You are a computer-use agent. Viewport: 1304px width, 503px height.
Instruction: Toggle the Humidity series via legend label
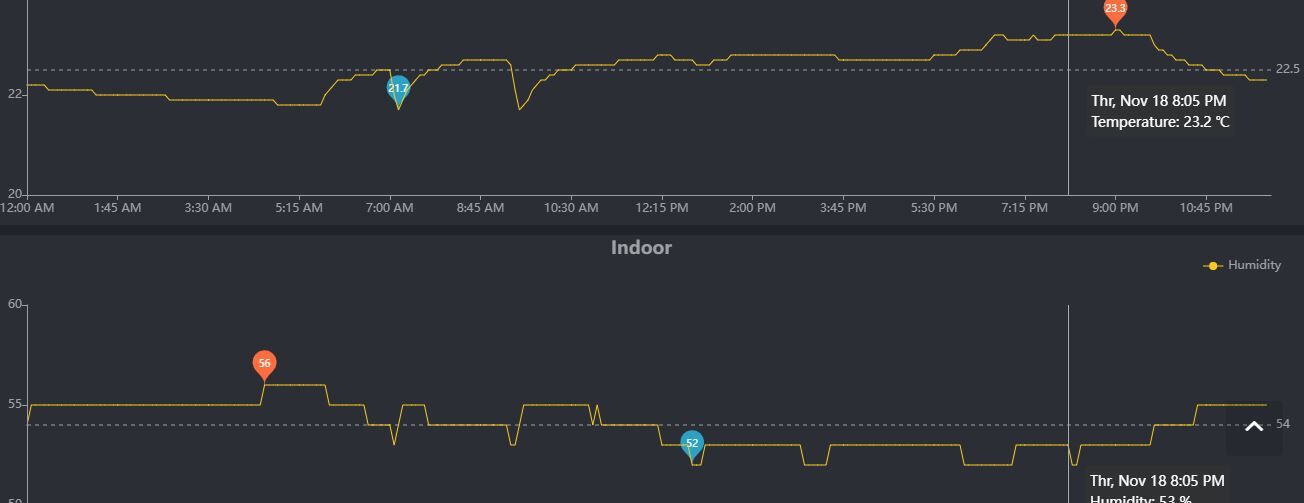coord(1254,265)
